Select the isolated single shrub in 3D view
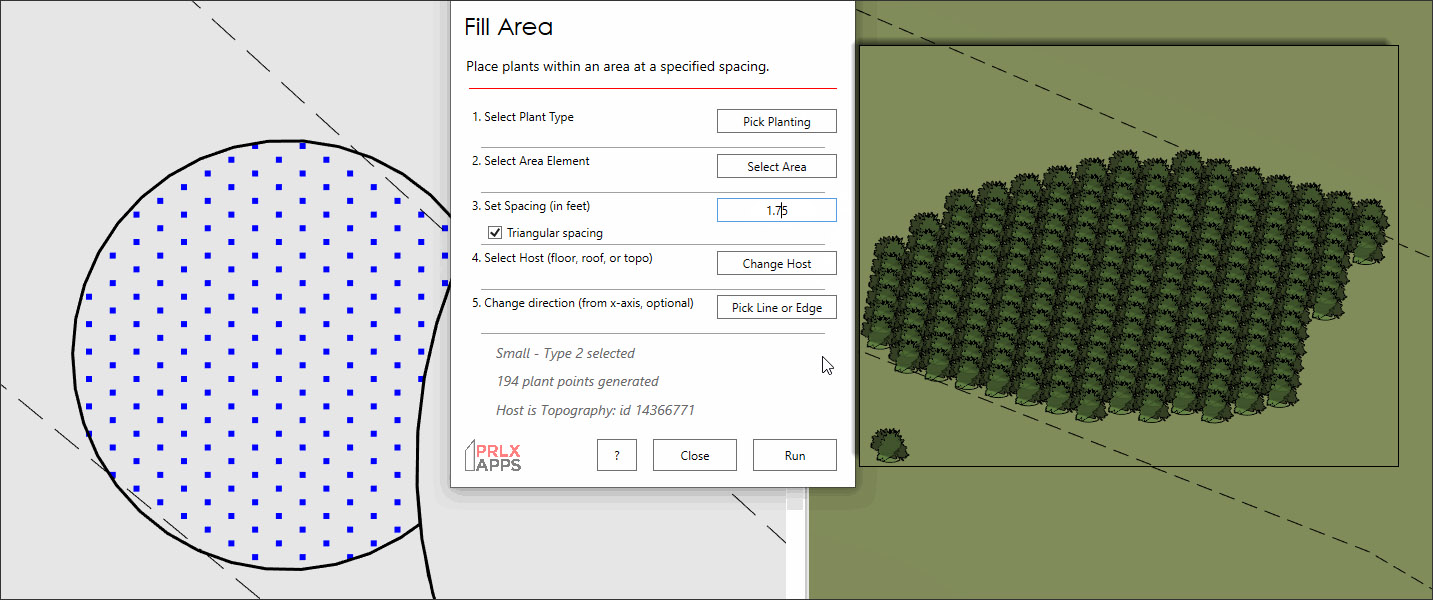Viewport: 1433px width, 600px height. pos(889,444)
